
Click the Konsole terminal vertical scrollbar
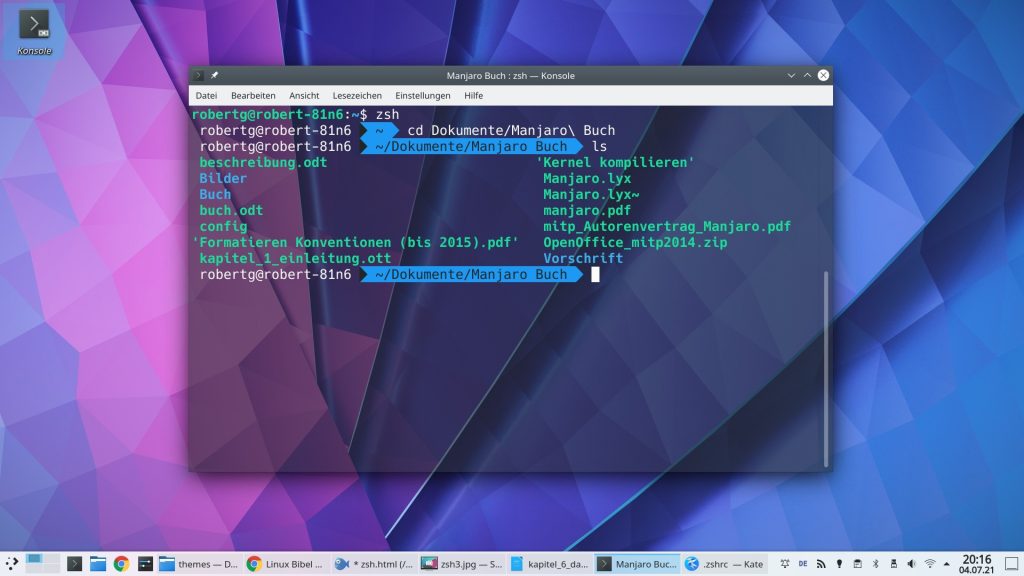tap(826, 369)
